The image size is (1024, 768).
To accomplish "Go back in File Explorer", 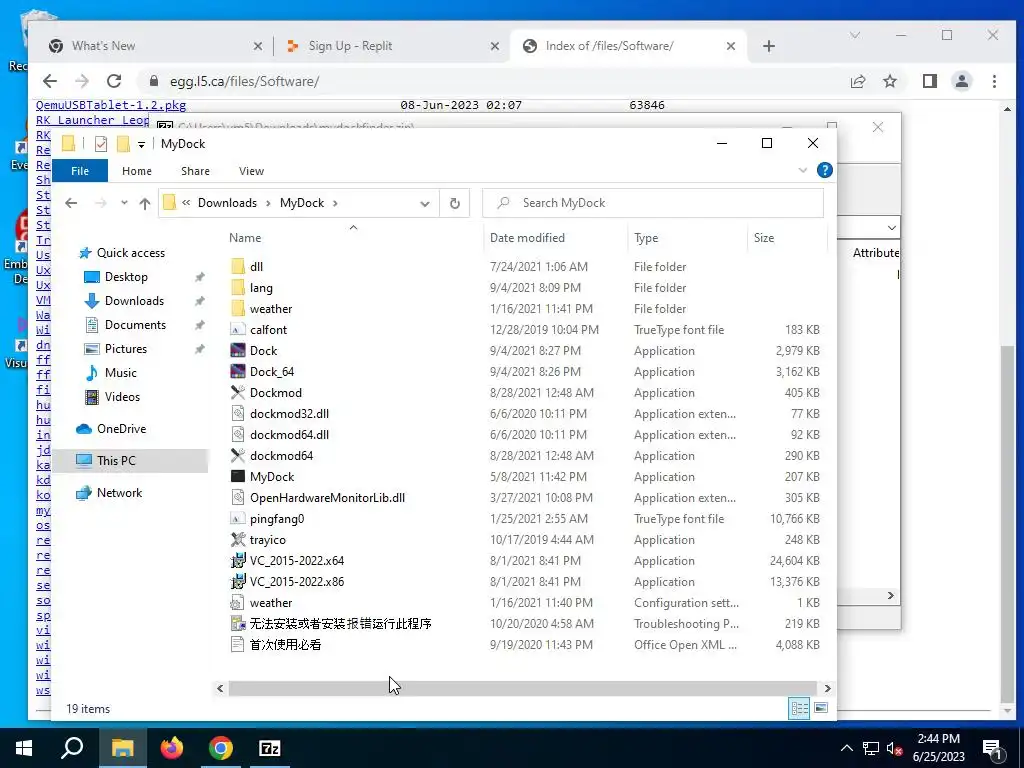I will [71, 203].
